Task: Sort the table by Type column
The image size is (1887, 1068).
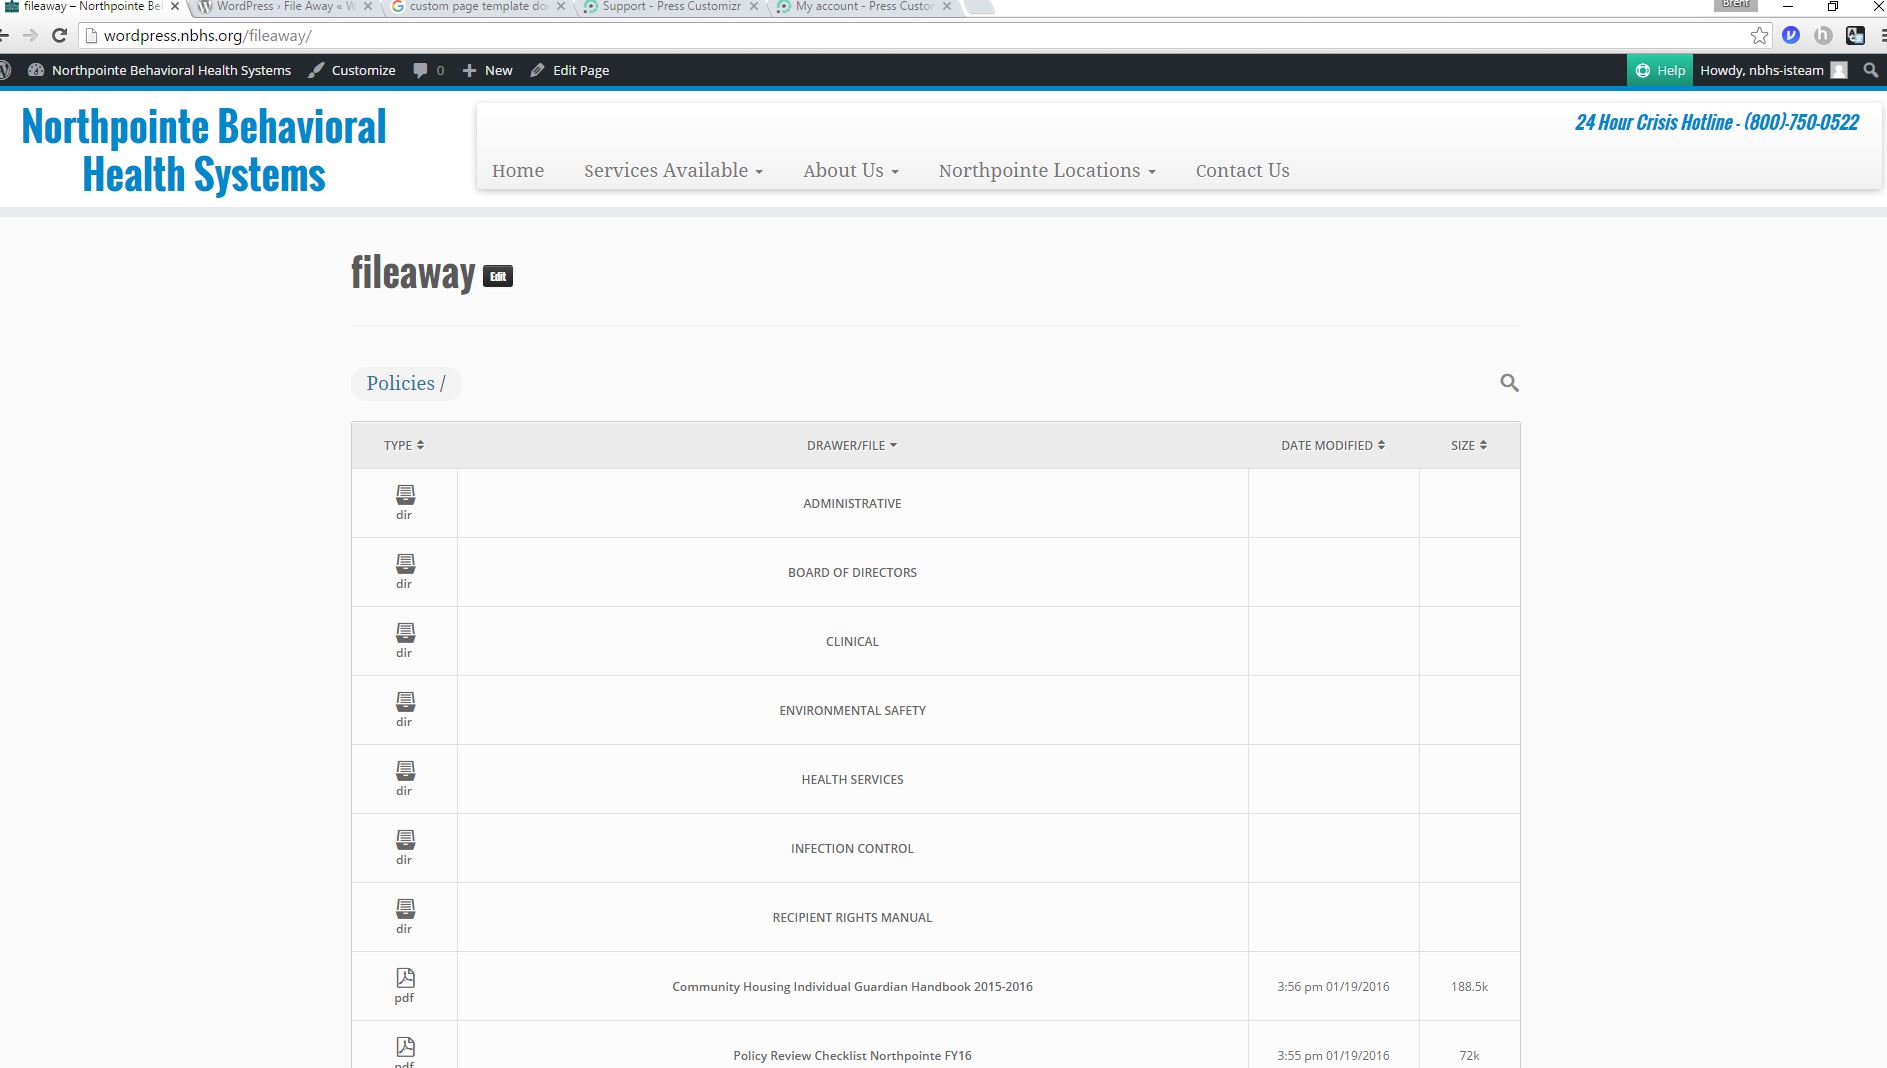Action: (x=404, y=445)
